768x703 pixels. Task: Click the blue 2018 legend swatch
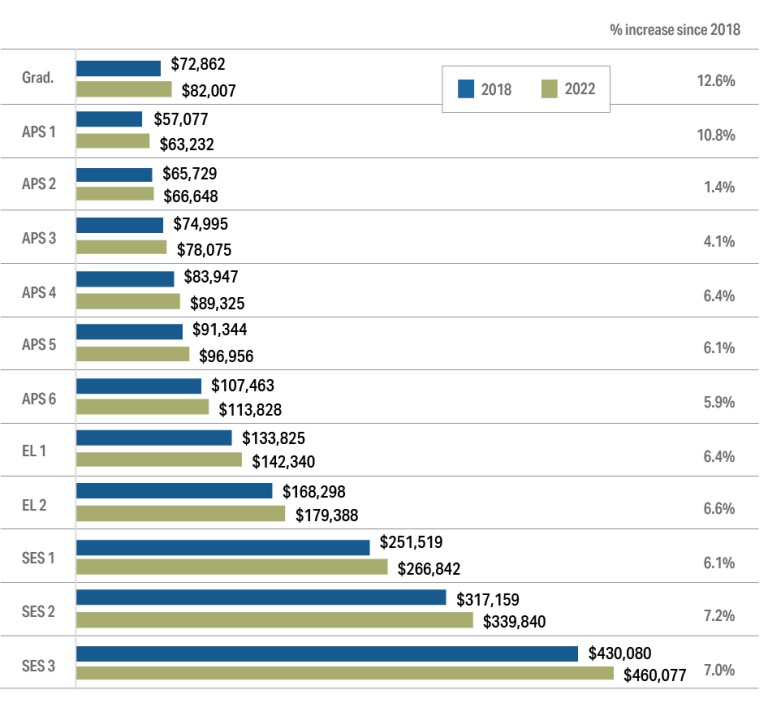click(466, 89)
